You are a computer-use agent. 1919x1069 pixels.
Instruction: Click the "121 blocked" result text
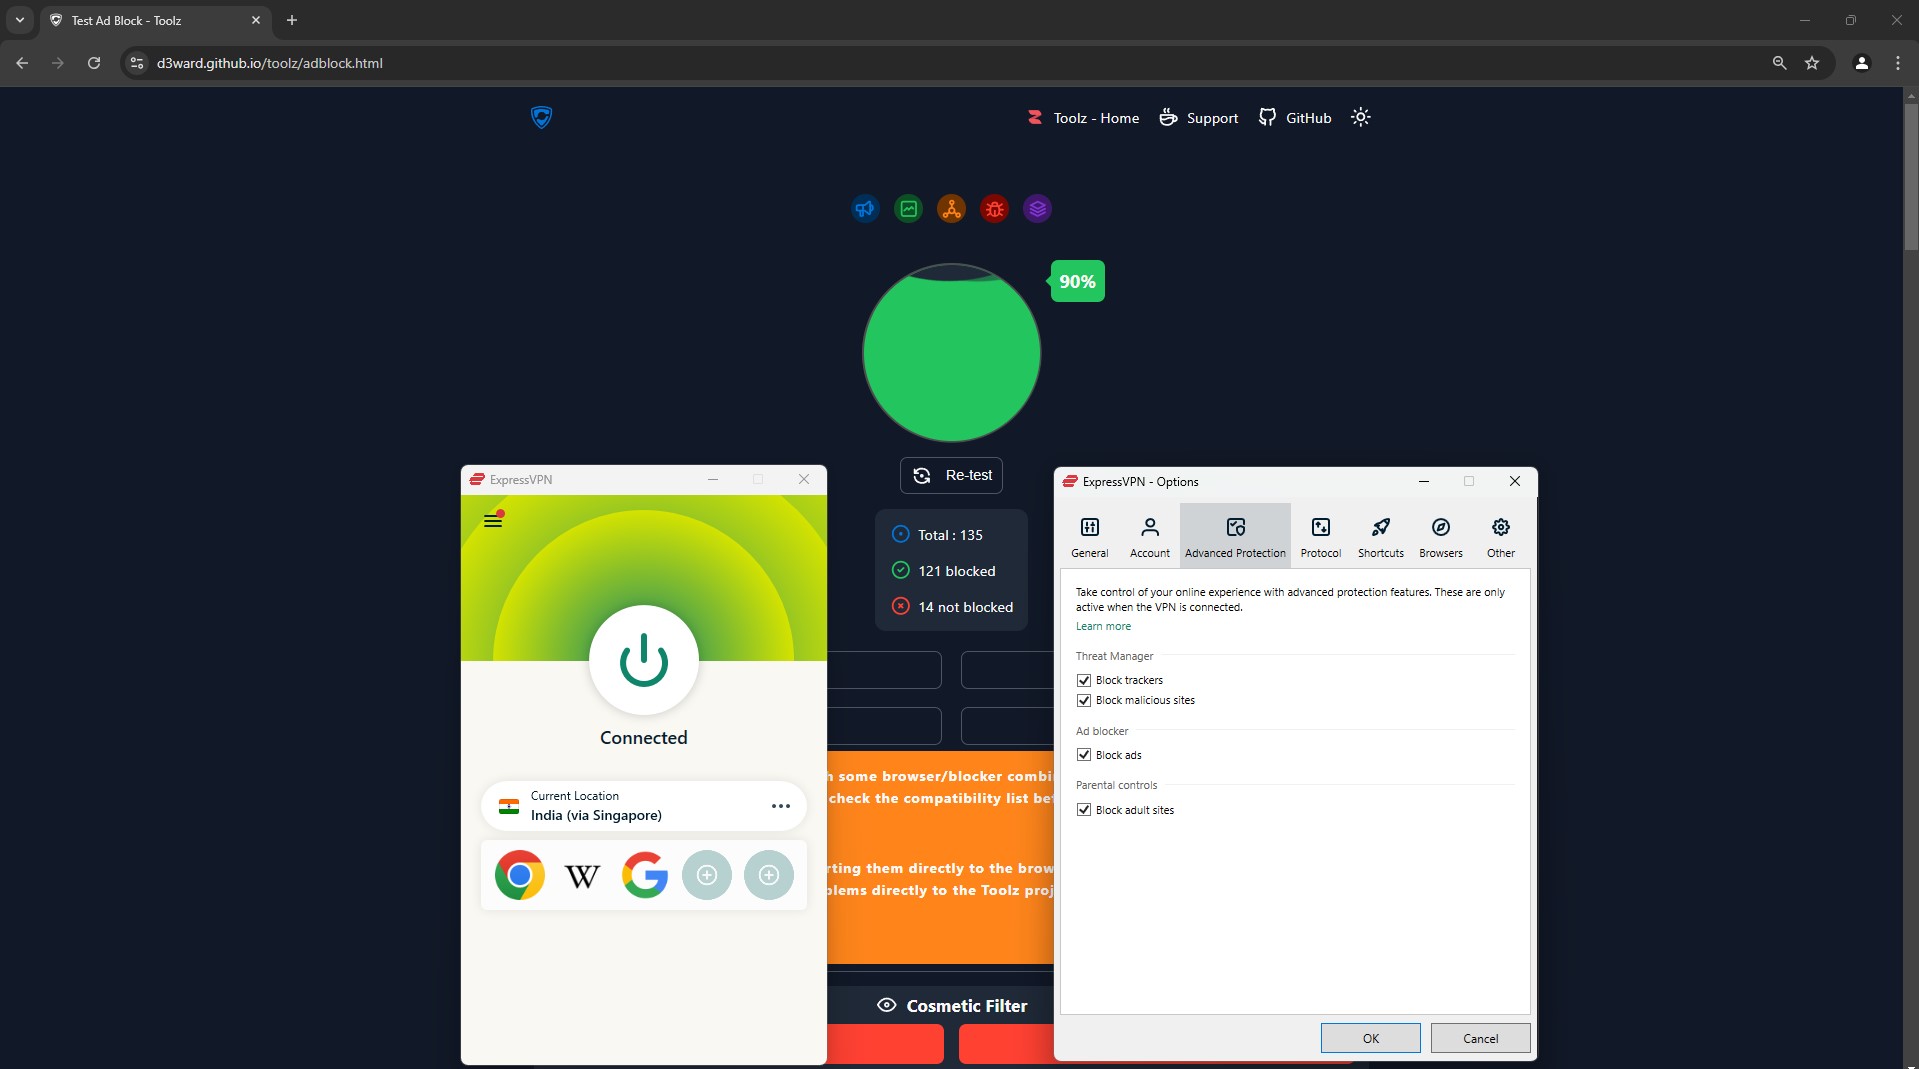tap(957, 571)
